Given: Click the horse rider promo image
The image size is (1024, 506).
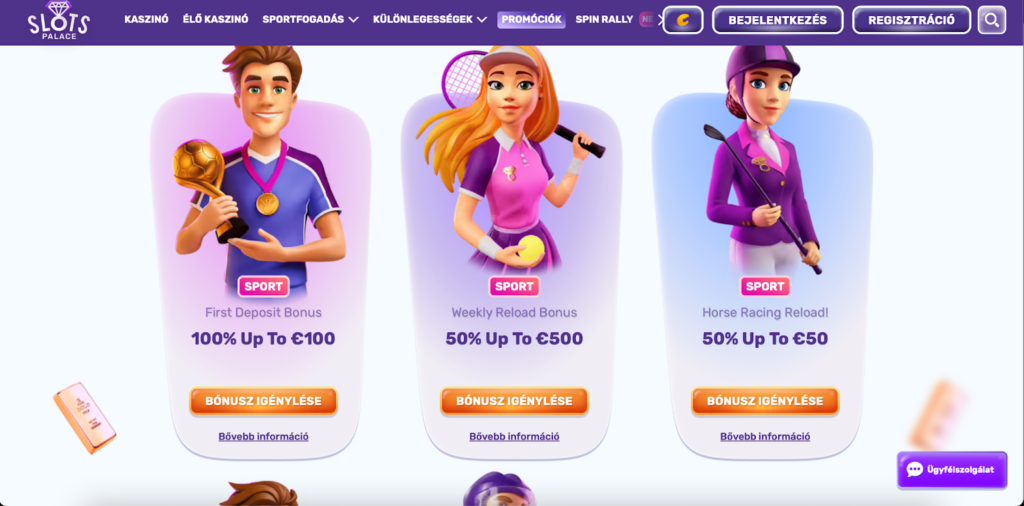Looking at the screenshot, I should 762,160.
